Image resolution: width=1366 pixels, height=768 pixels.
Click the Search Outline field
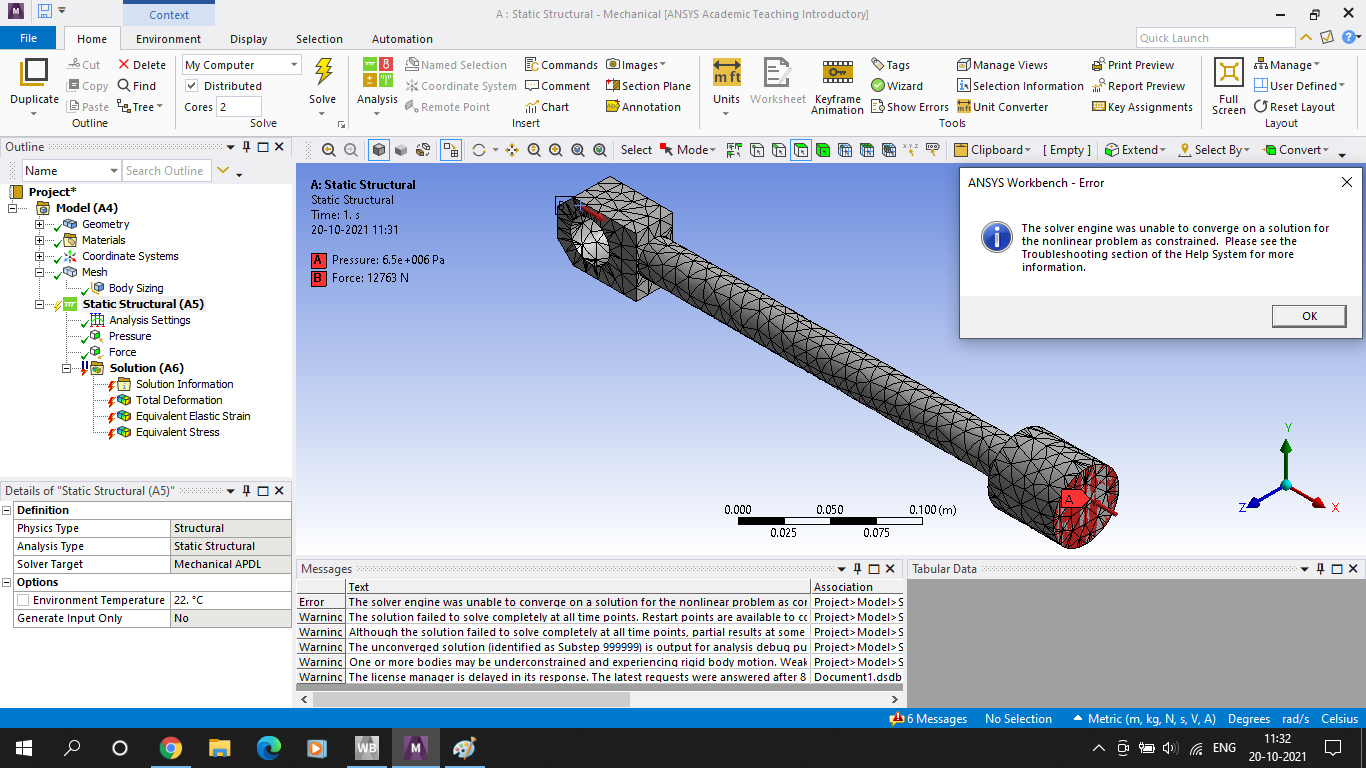pyautogui.click(x=167, y=171)
